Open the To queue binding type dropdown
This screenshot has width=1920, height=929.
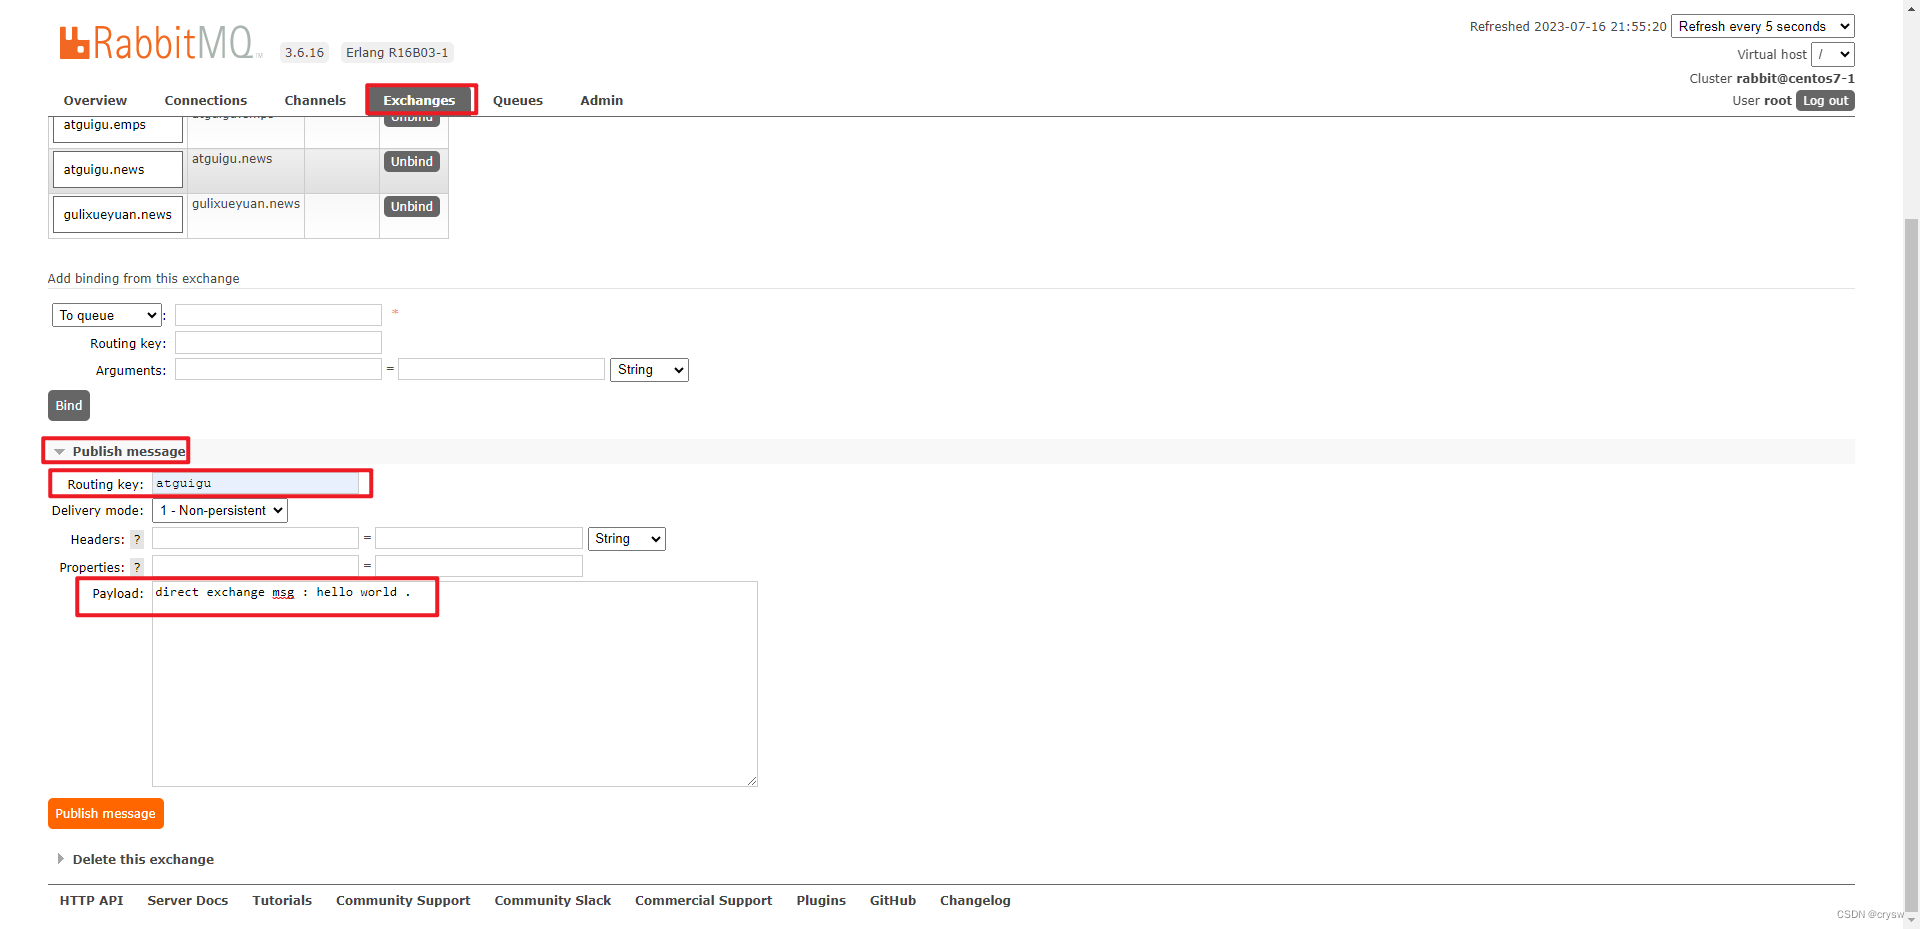pos(107,315)
